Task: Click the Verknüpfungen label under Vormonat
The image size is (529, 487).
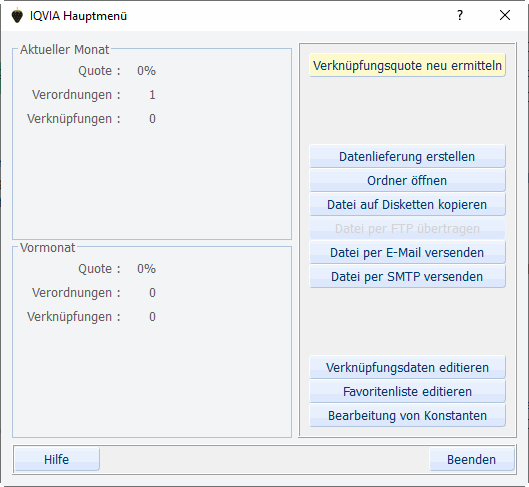Action: 74,317
